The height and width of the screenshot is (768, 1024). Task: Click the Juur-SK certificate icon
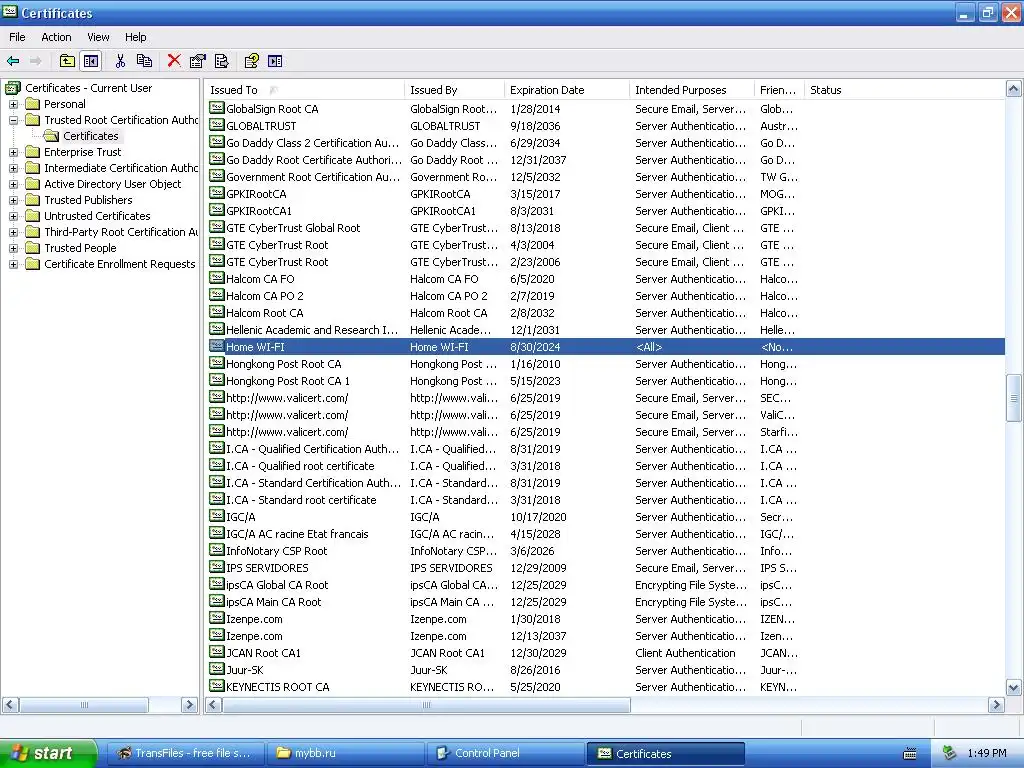217,669
